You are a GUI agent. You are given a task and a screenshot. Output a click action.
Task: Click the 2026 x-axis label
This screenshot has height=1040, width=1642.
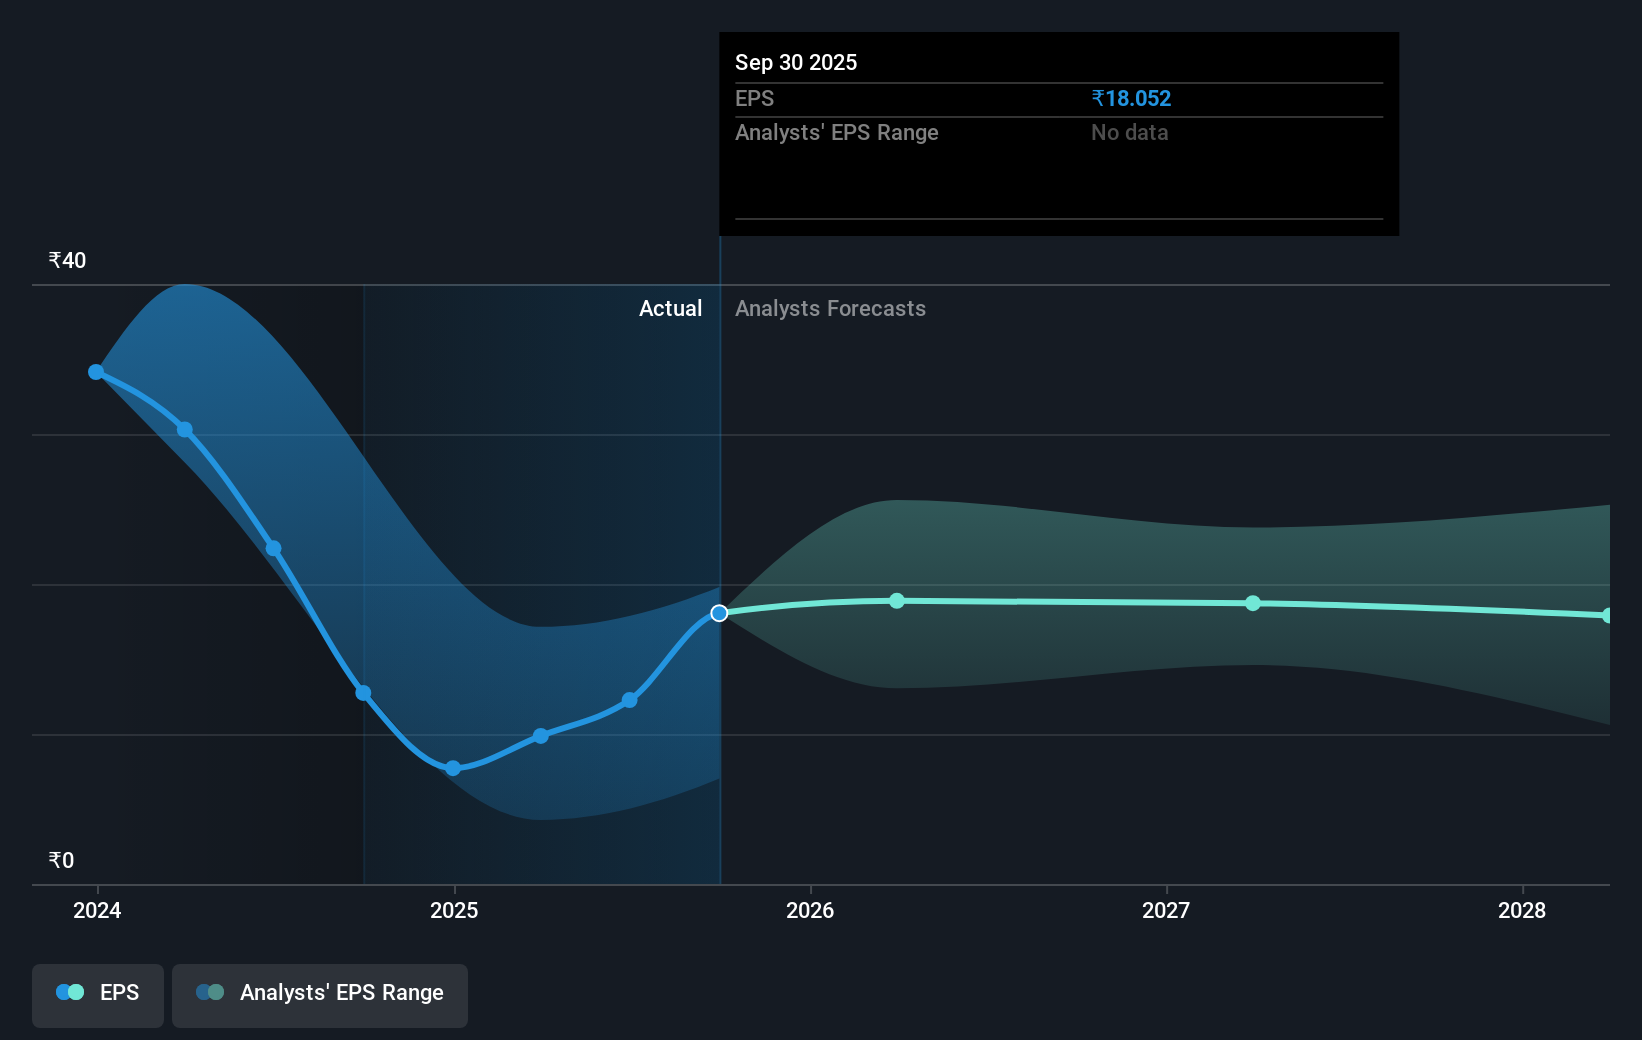(810, 910)
